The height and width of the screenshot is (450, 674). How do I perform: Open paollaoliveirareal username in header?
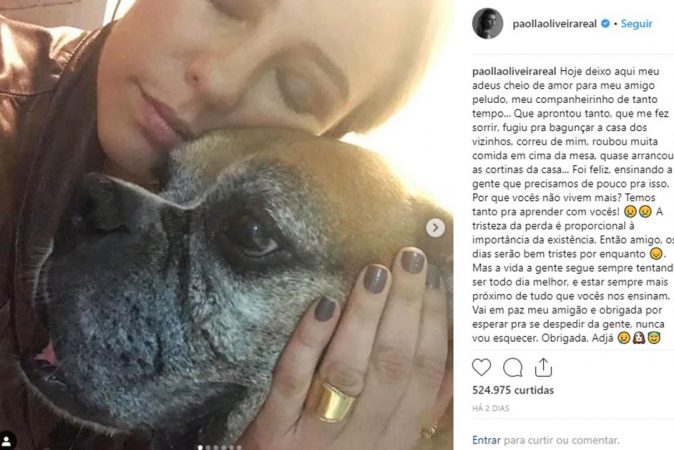click(555, 24)
